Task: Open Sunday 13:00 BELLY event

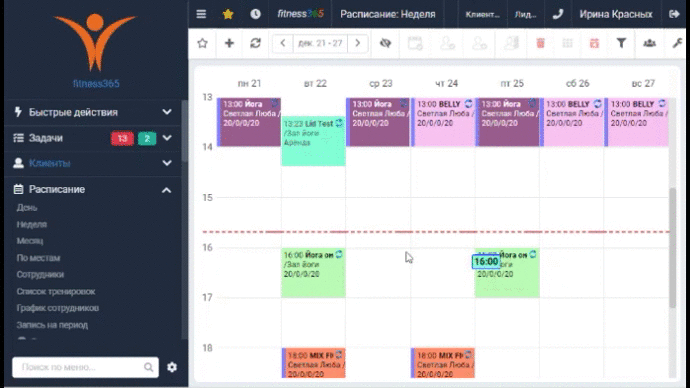Action: pos(637,122)
